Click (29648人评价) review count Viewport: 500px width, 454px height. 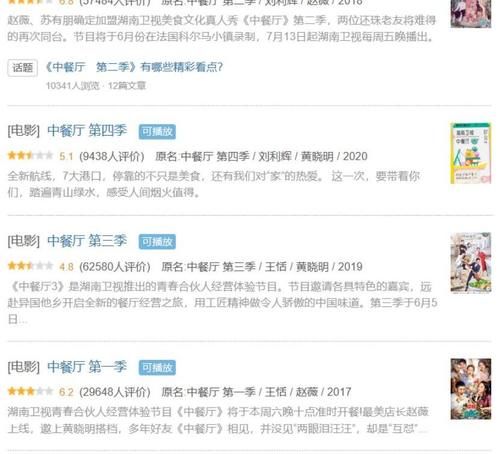115,392
